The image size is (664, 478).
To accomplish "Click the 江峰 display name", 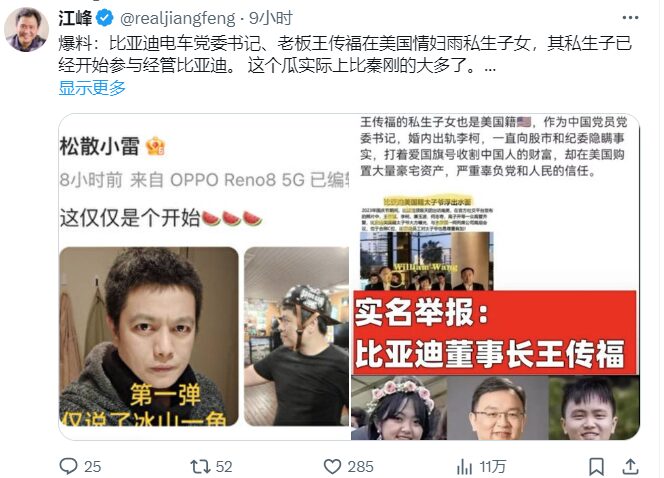I will pyautogui.click(x=75, y=18).
